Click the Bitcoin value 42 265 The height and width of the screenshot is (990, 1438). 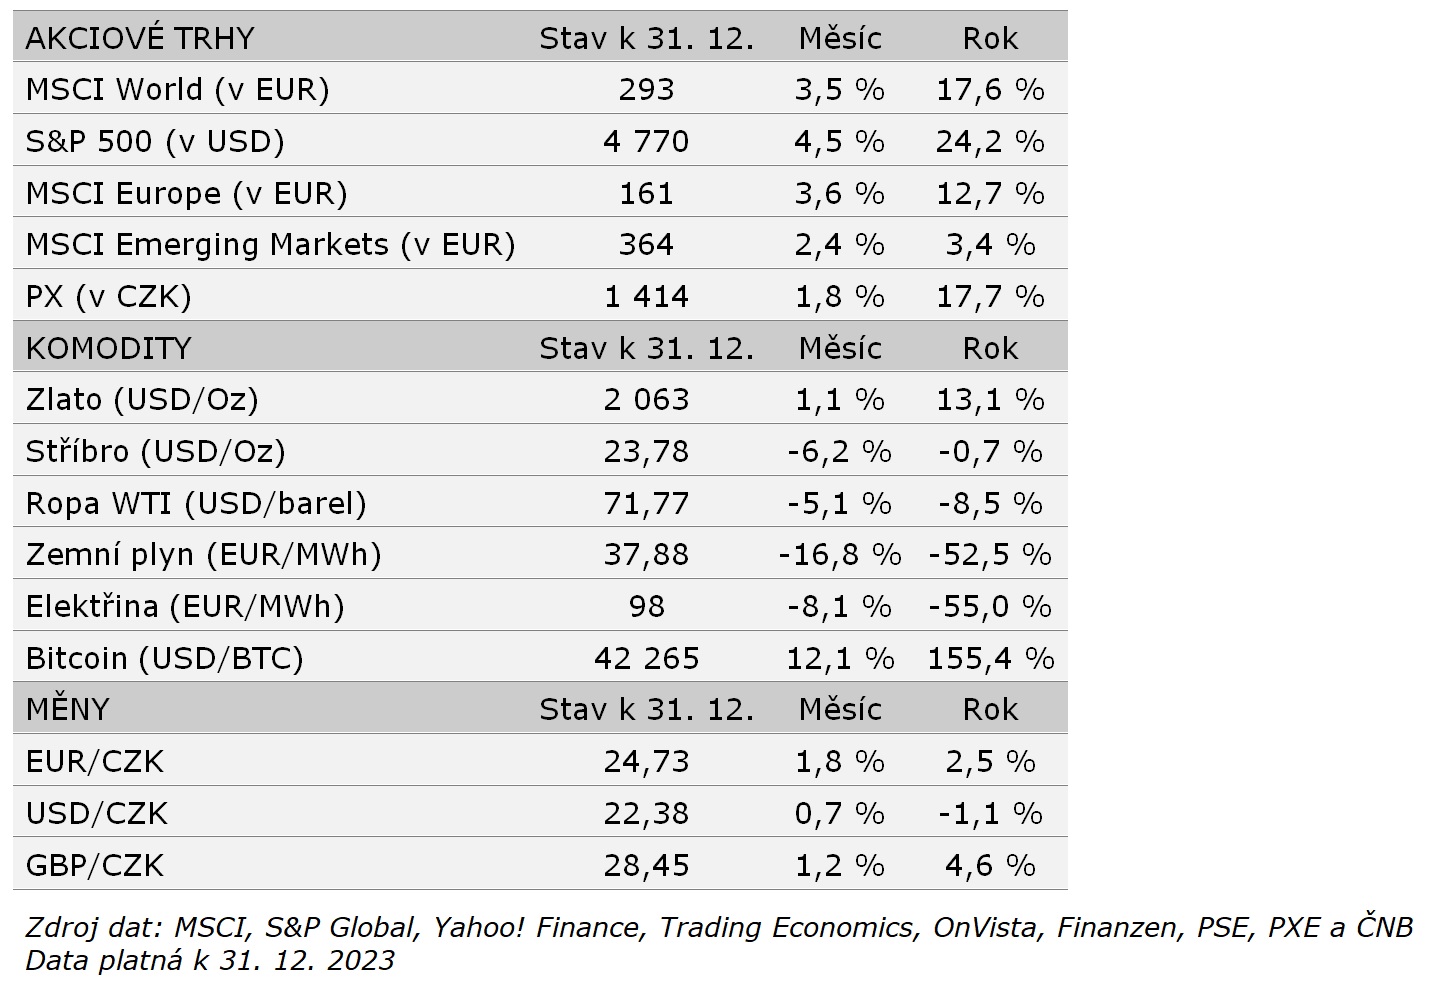pos(646,659)
